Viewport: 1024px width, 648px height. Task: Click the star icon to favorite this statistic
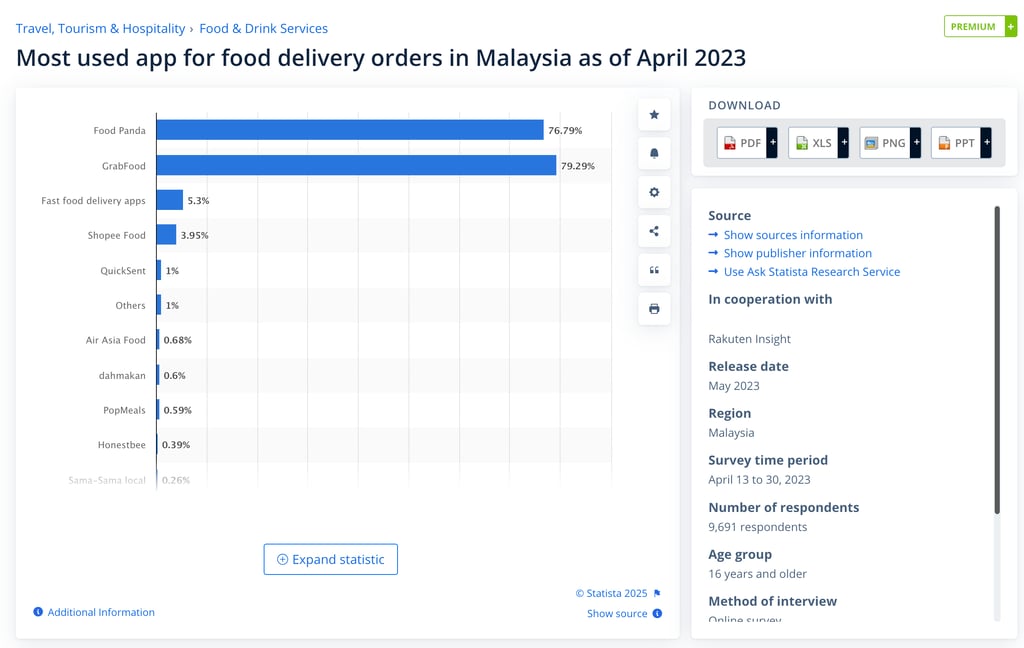tap(654, 114)
